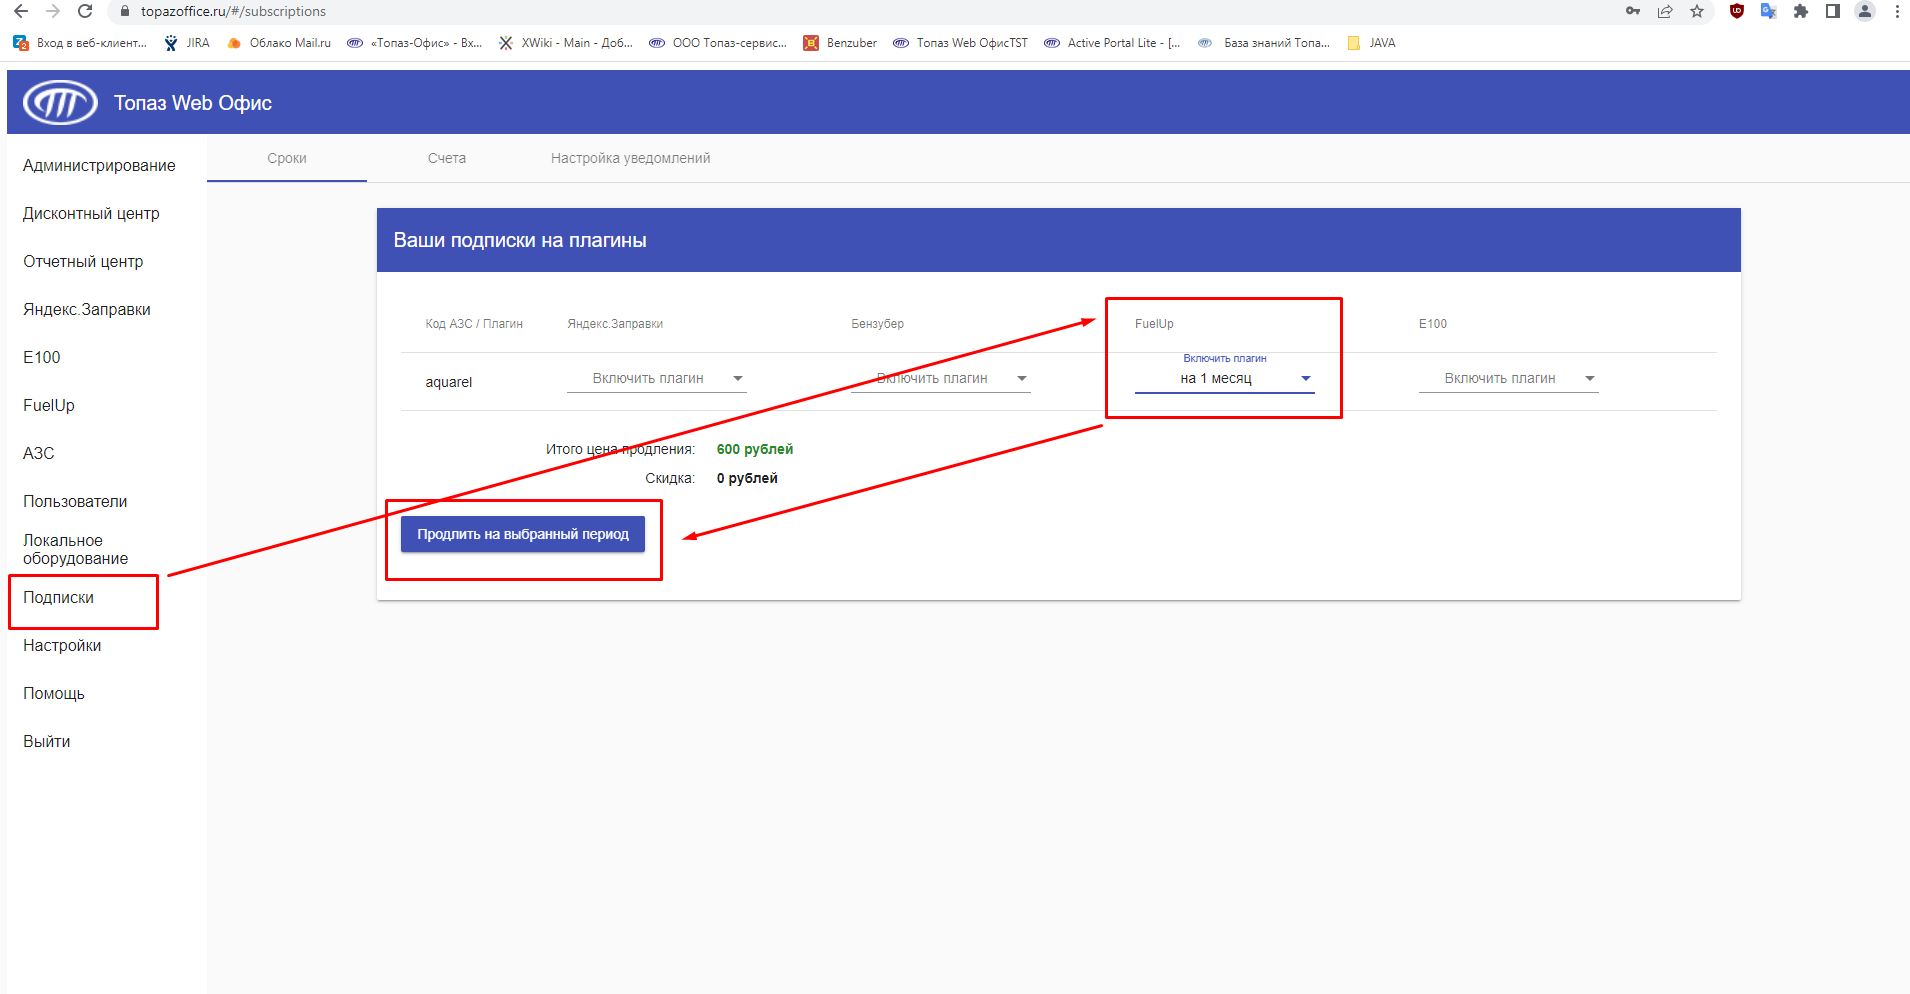The width and height of the screenshot is (1910, 994).
Task: Open the База знаний Топаз bookmark
Action: [x=1264, y=43]
